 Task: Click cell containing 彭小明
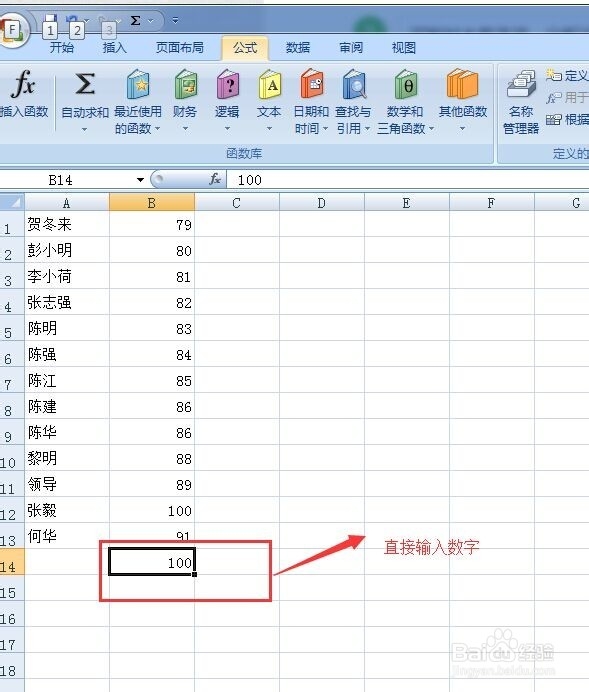[67, 250]
